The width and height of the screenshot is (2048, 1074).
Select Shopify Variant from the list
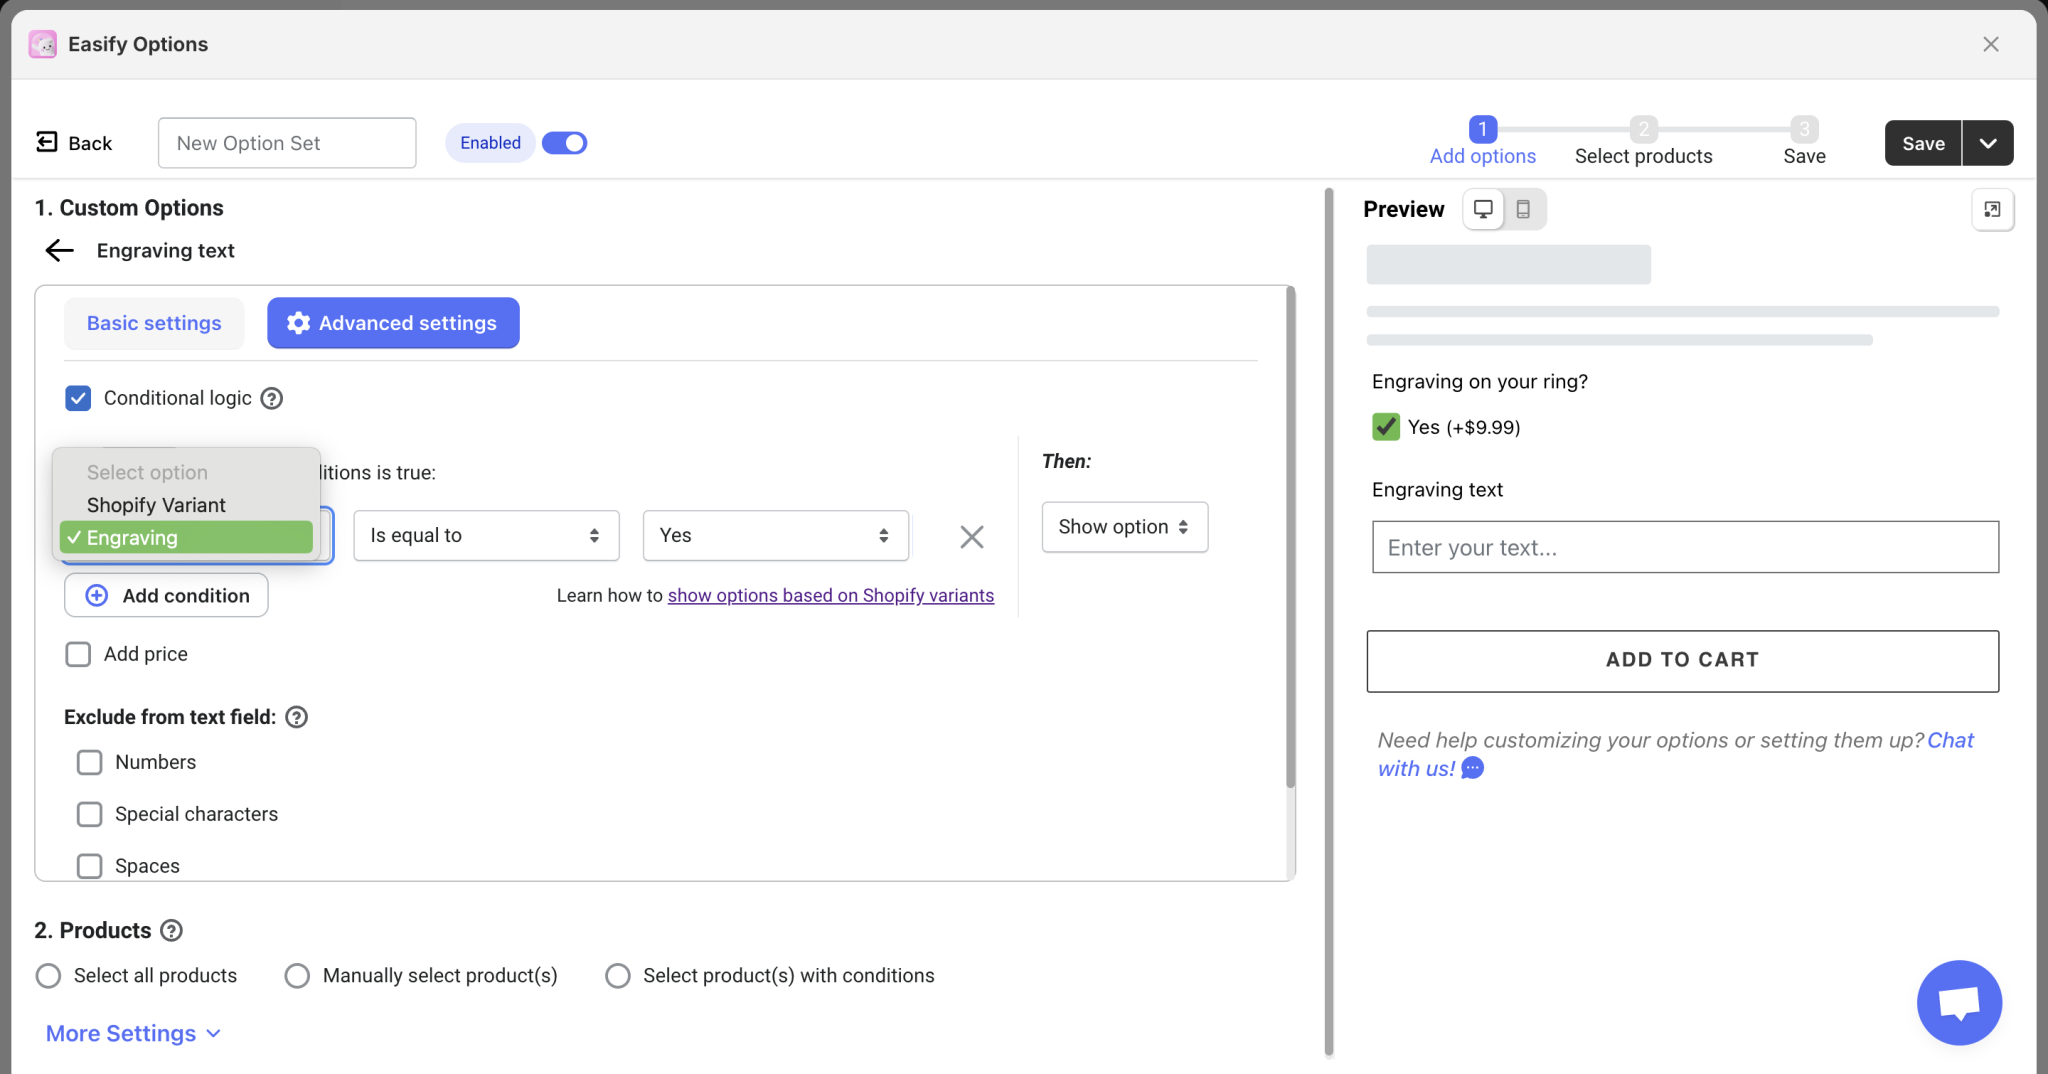pos(186,505)
